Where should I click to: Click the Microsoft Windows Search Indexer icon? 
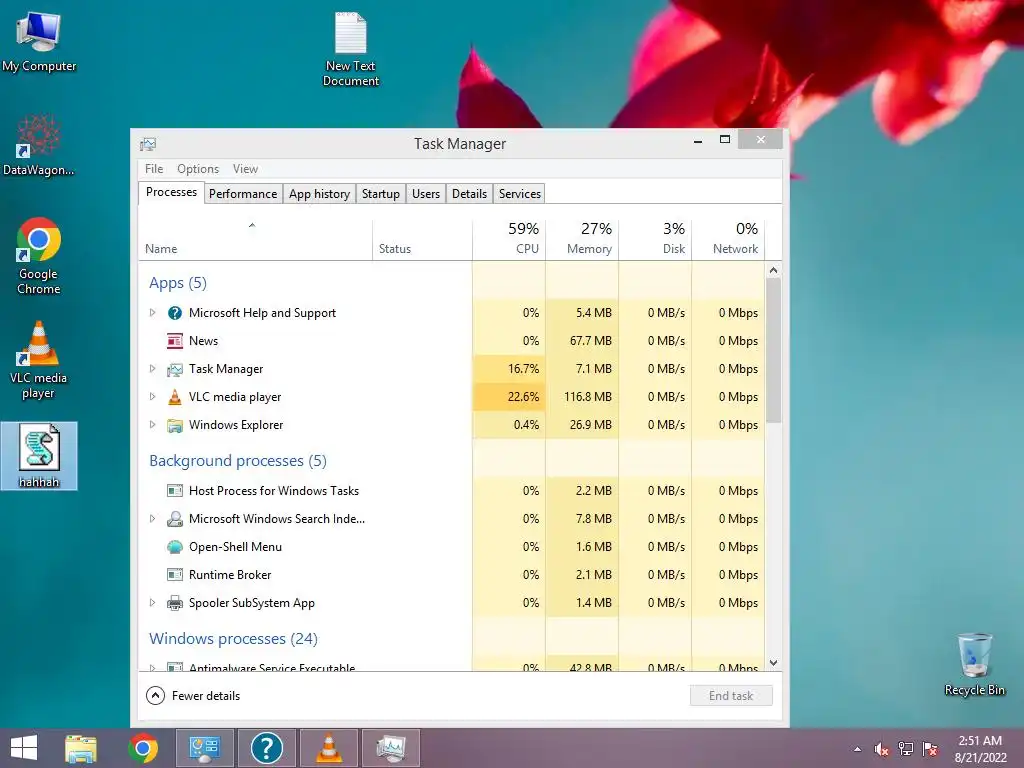point(174,519)
